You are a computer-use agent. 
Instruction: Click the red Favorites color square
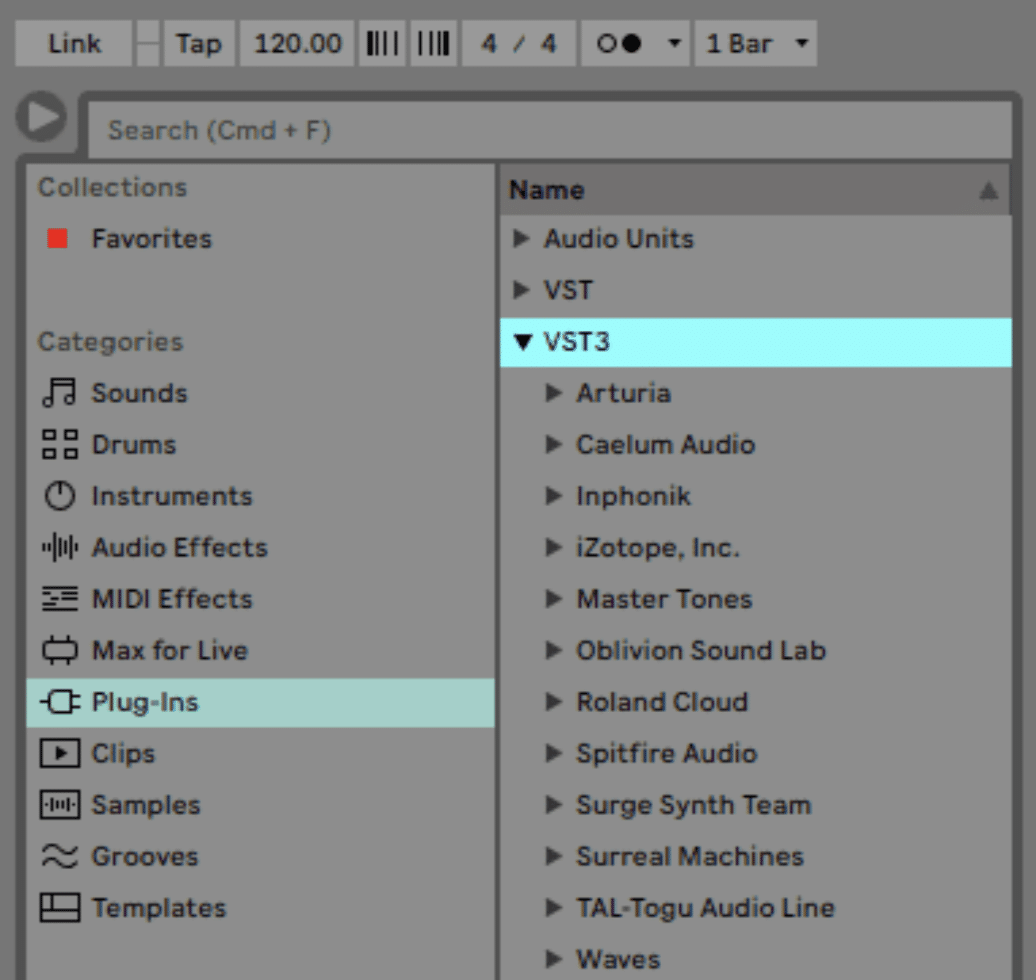pyautogui.click(x=57, y=239)
